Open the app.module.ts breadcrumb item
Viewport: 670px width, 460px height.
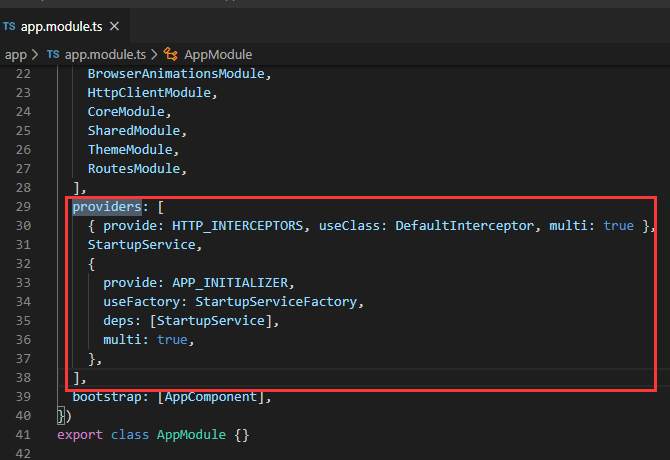click(x=105, y=55)
